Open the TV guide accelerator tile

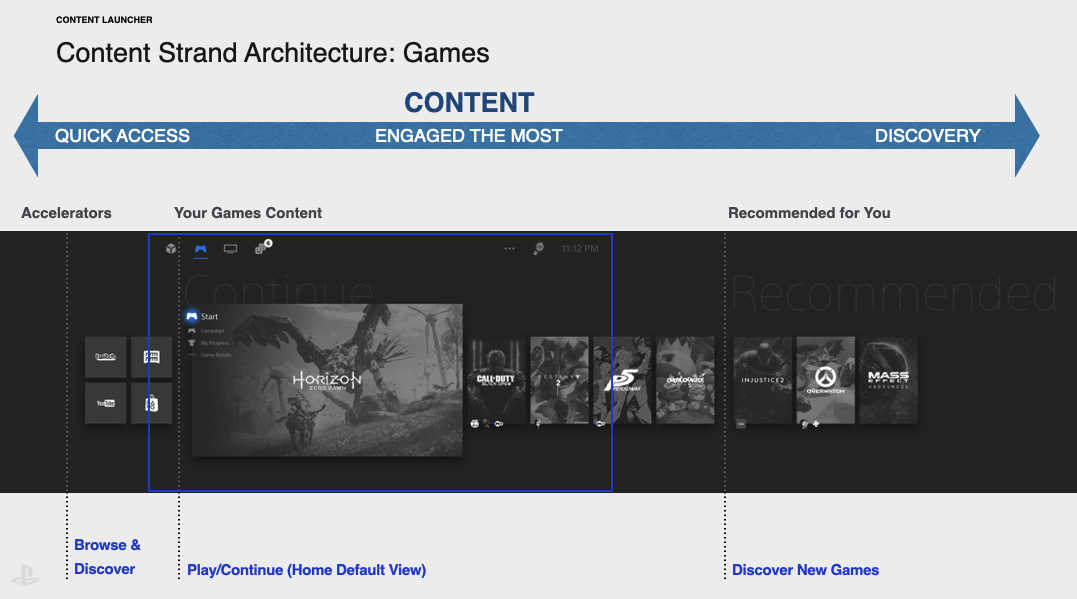coord(152,357)
